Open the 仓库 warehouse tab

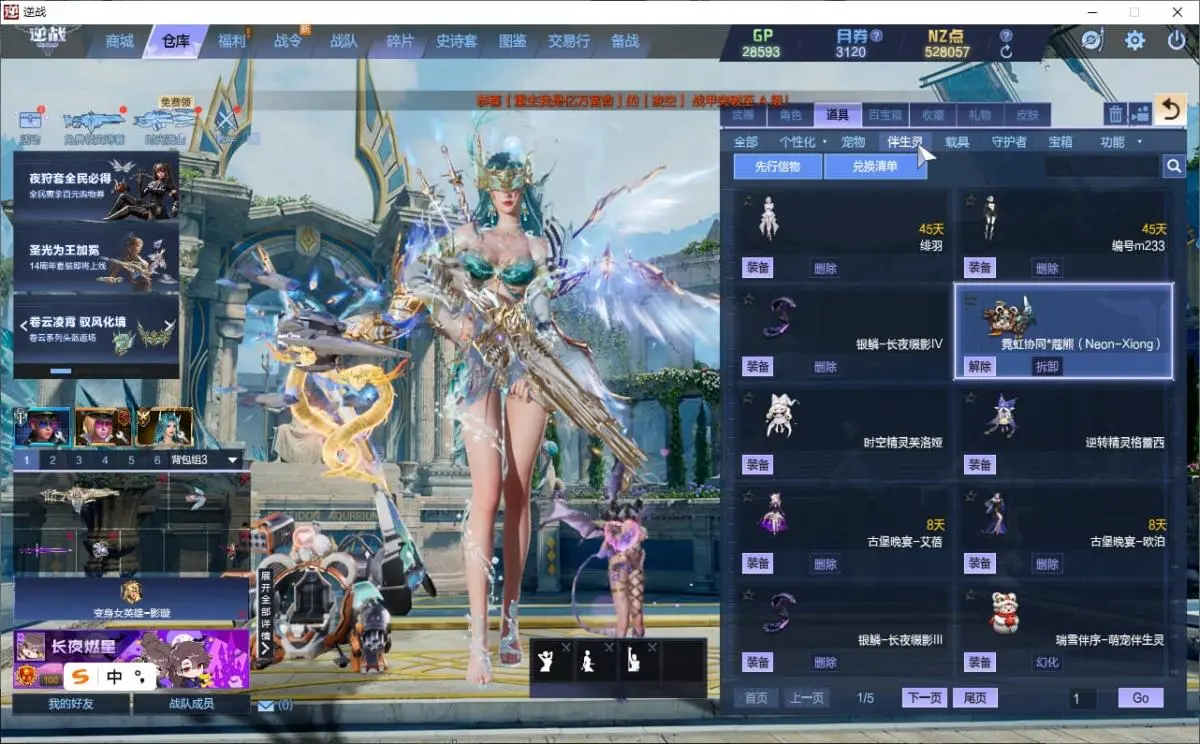pos(175,41)
